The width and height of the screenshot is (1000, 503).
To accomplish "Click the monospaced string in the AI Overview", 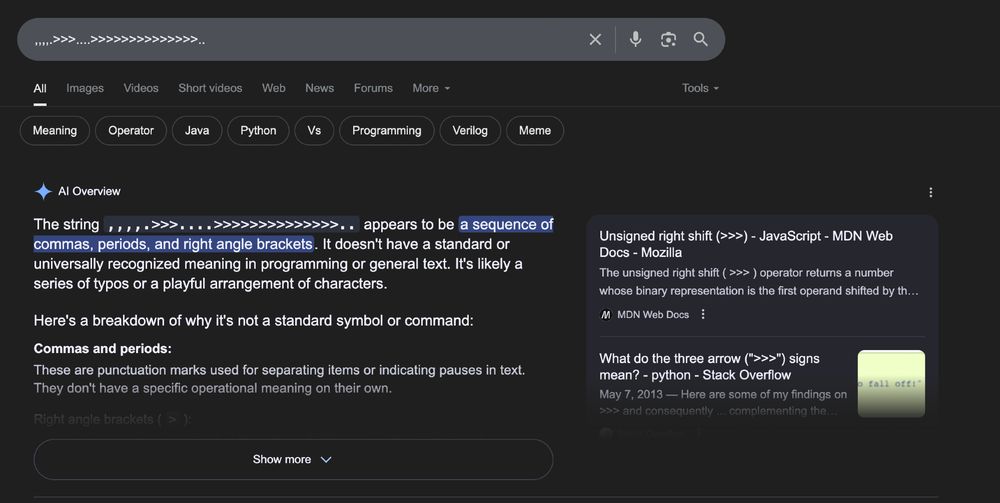I will (x=232, y=224).
